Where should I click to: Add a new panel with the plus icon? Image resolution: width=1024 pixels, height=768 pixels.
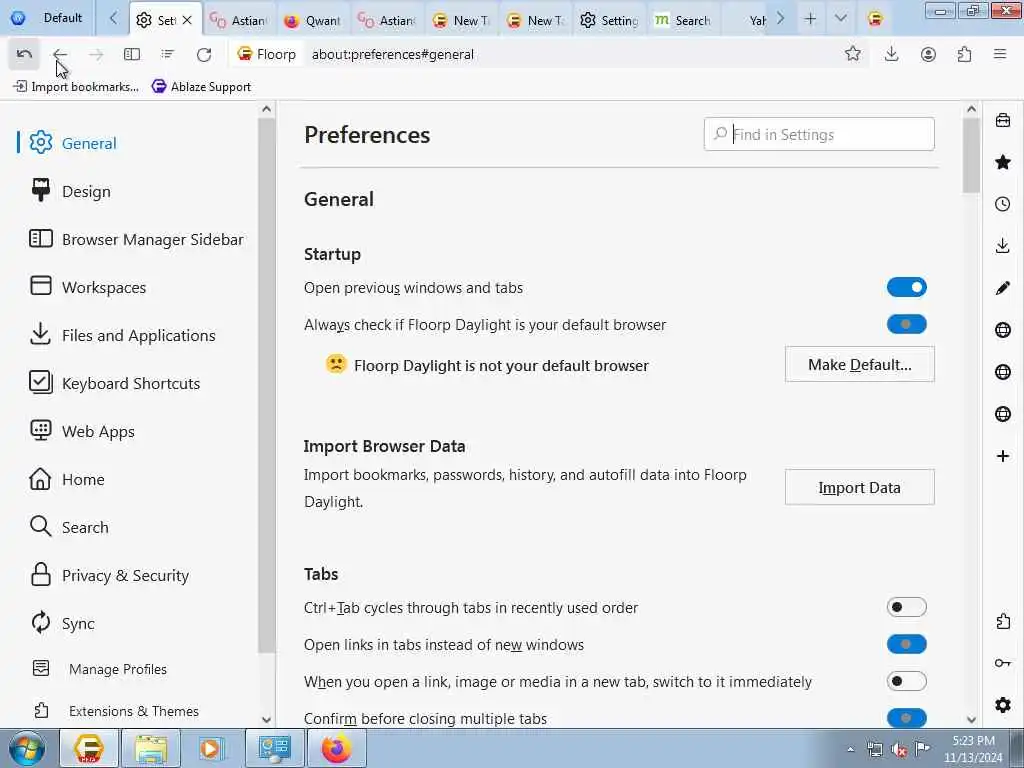(1003, 456)
